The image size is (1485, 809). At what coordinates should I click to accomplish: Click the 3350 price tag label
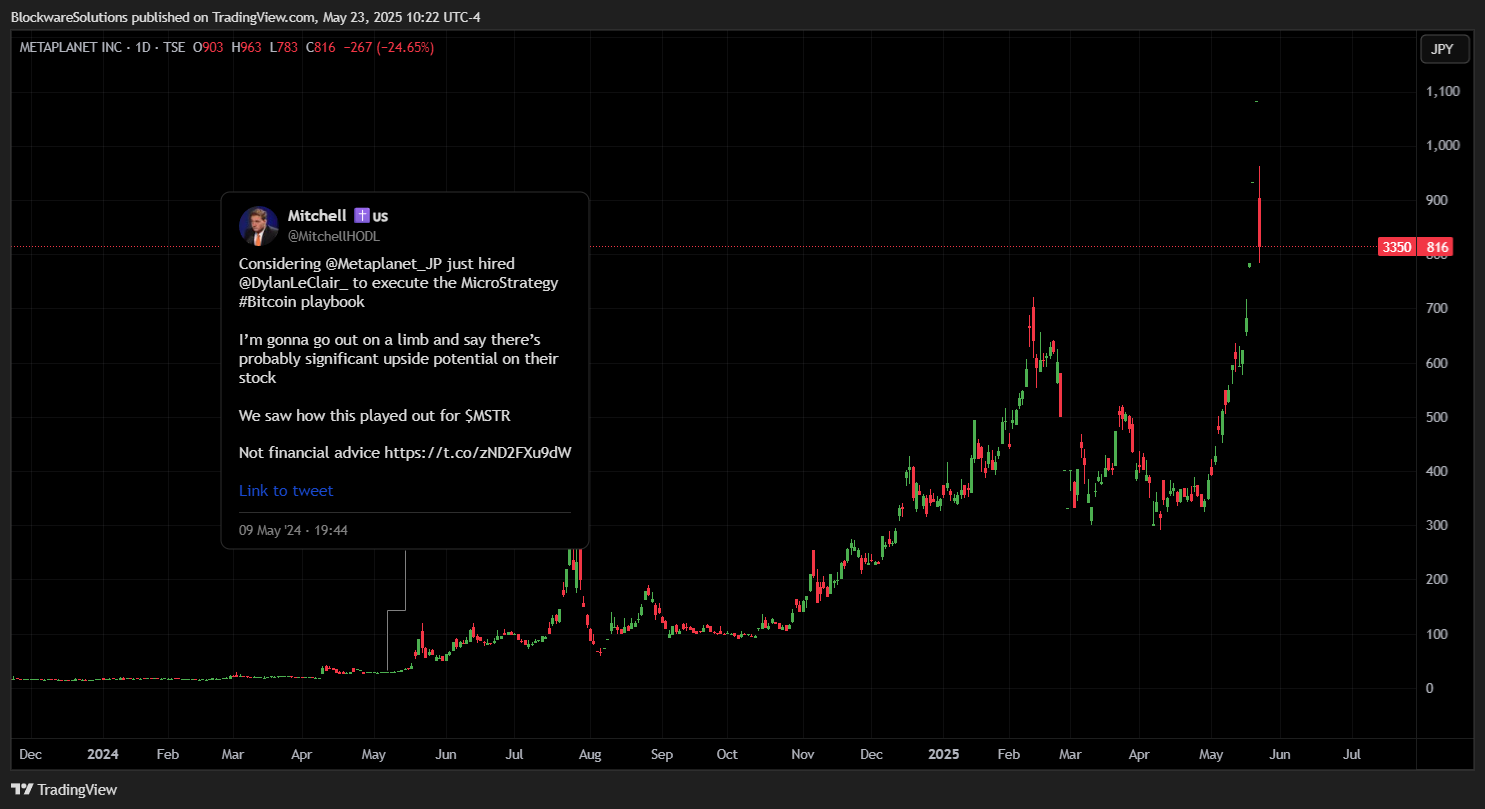1396,247
